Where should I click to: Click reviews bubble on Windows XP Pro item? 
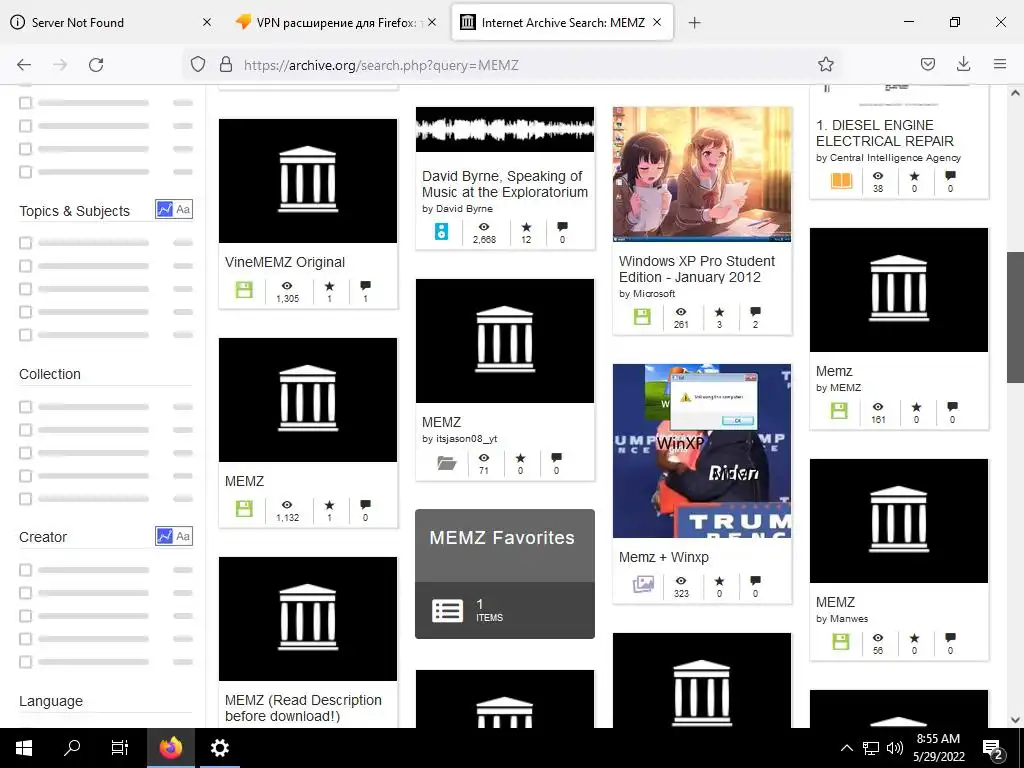coord(755,312)
